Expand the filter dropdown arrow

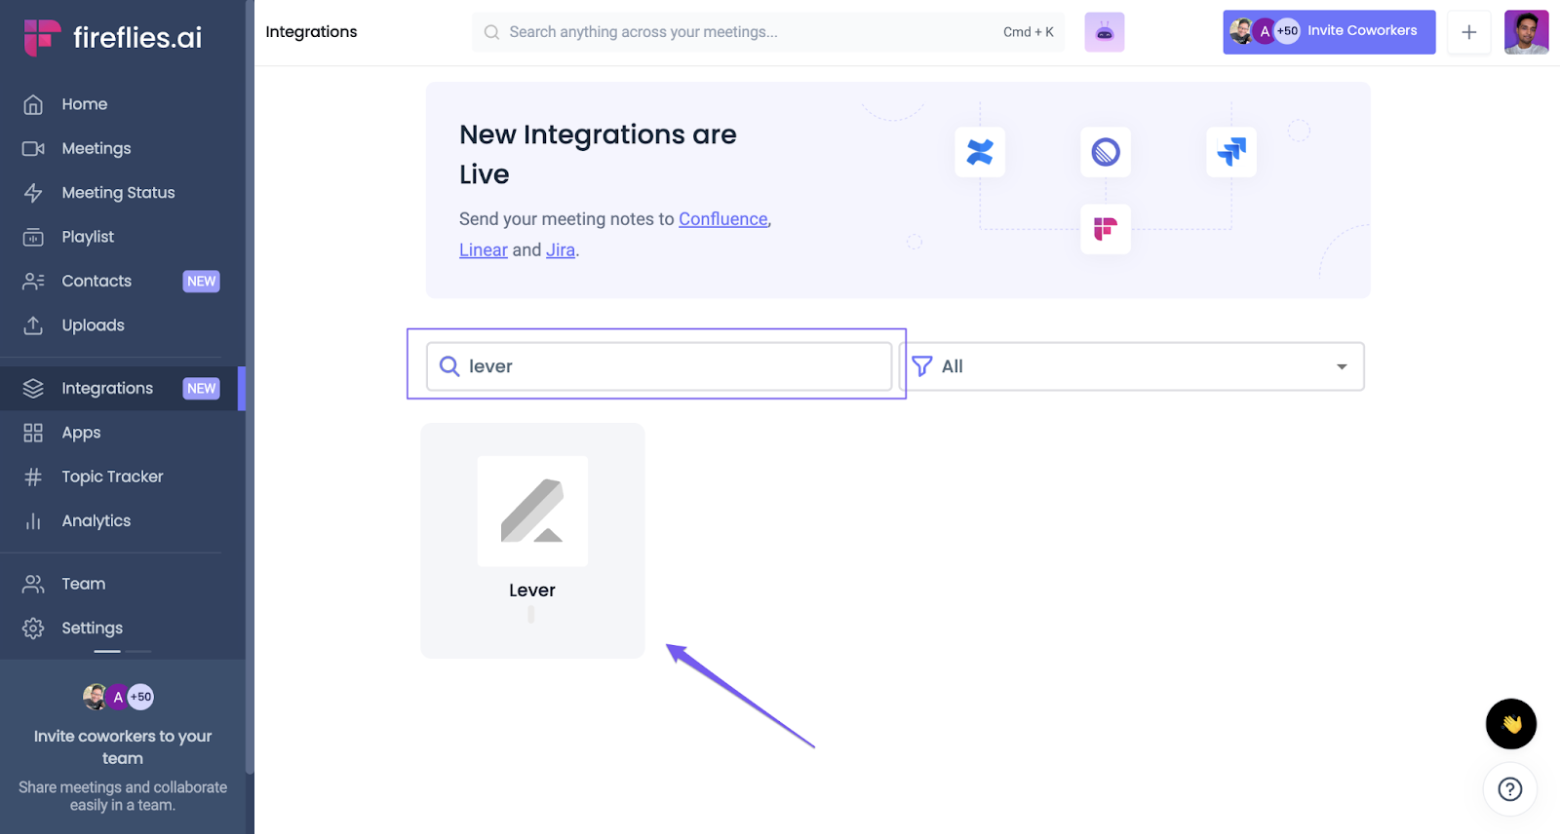(x=1342, y=366)
